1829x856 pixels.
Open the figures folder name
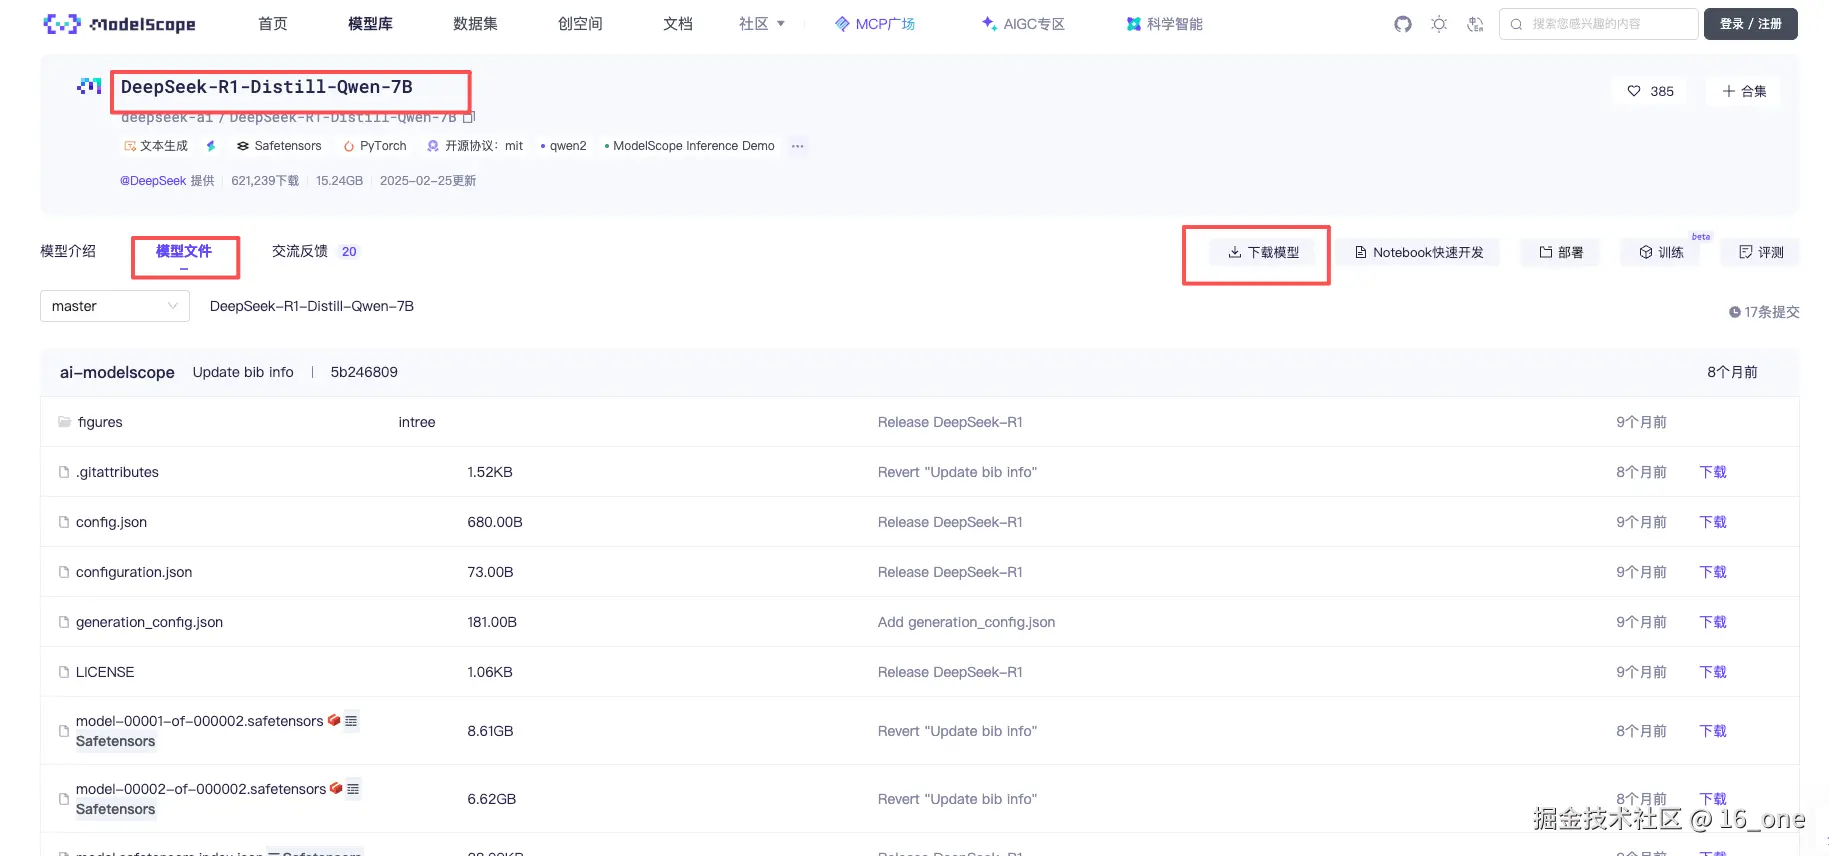pos(100,422)
